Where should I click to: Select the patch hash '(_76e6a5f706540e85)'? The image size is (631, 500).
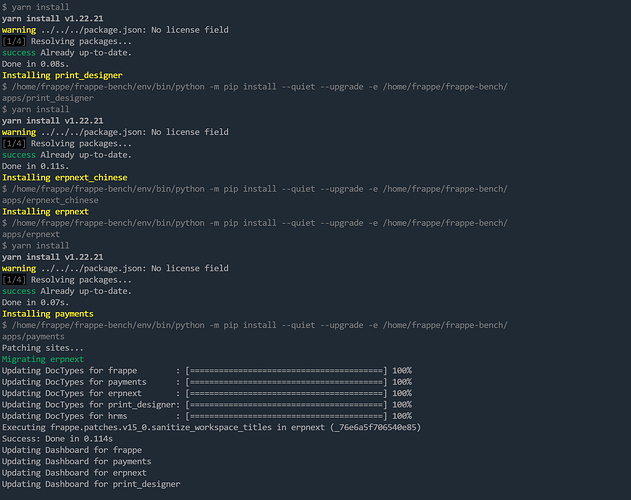[x=375, y=428]
